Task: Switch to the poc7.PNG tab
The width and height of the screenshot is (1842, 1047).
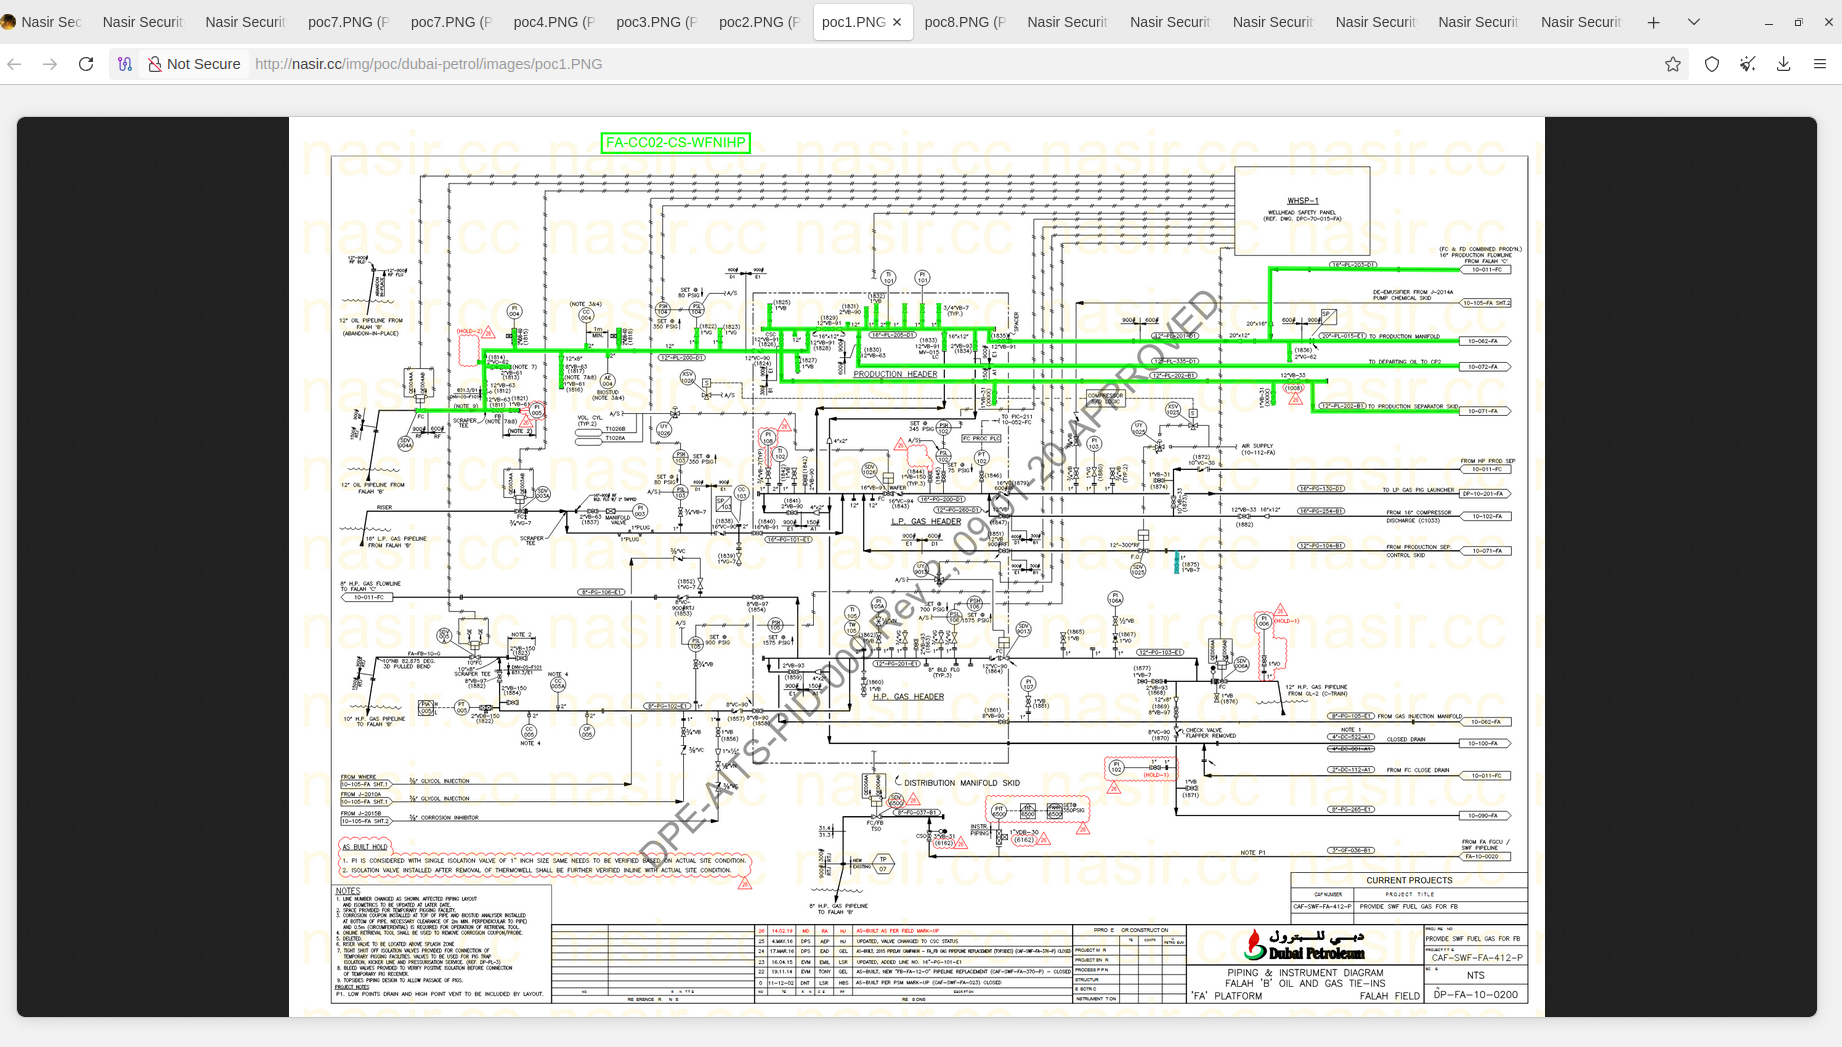Action: click(348, 22)
